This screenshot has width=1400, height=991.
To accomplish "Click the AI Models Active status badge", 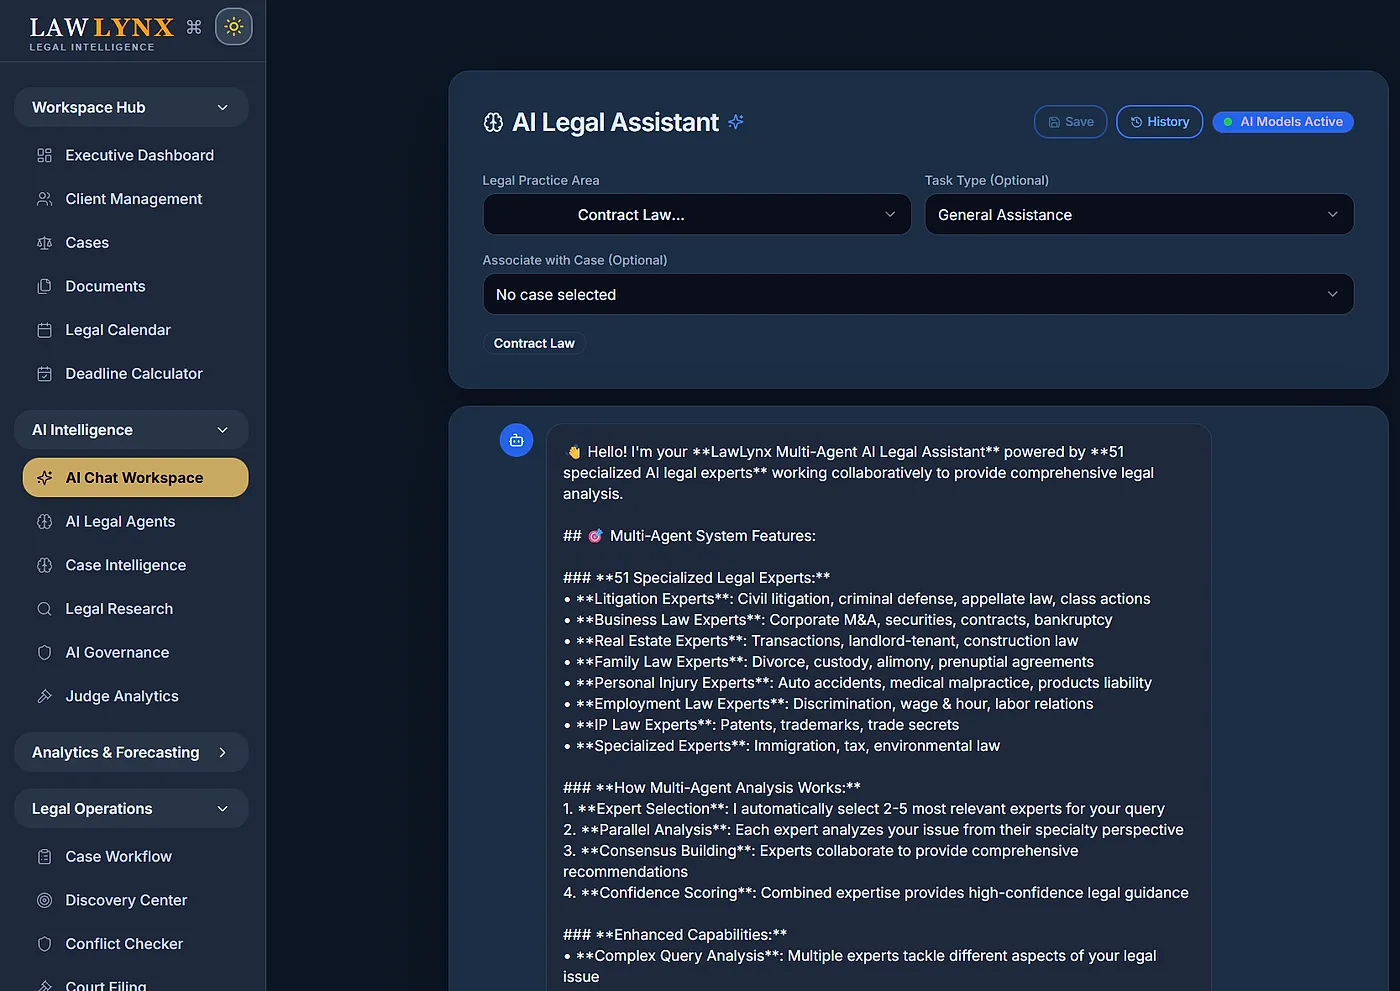I will coord(1283,122).
